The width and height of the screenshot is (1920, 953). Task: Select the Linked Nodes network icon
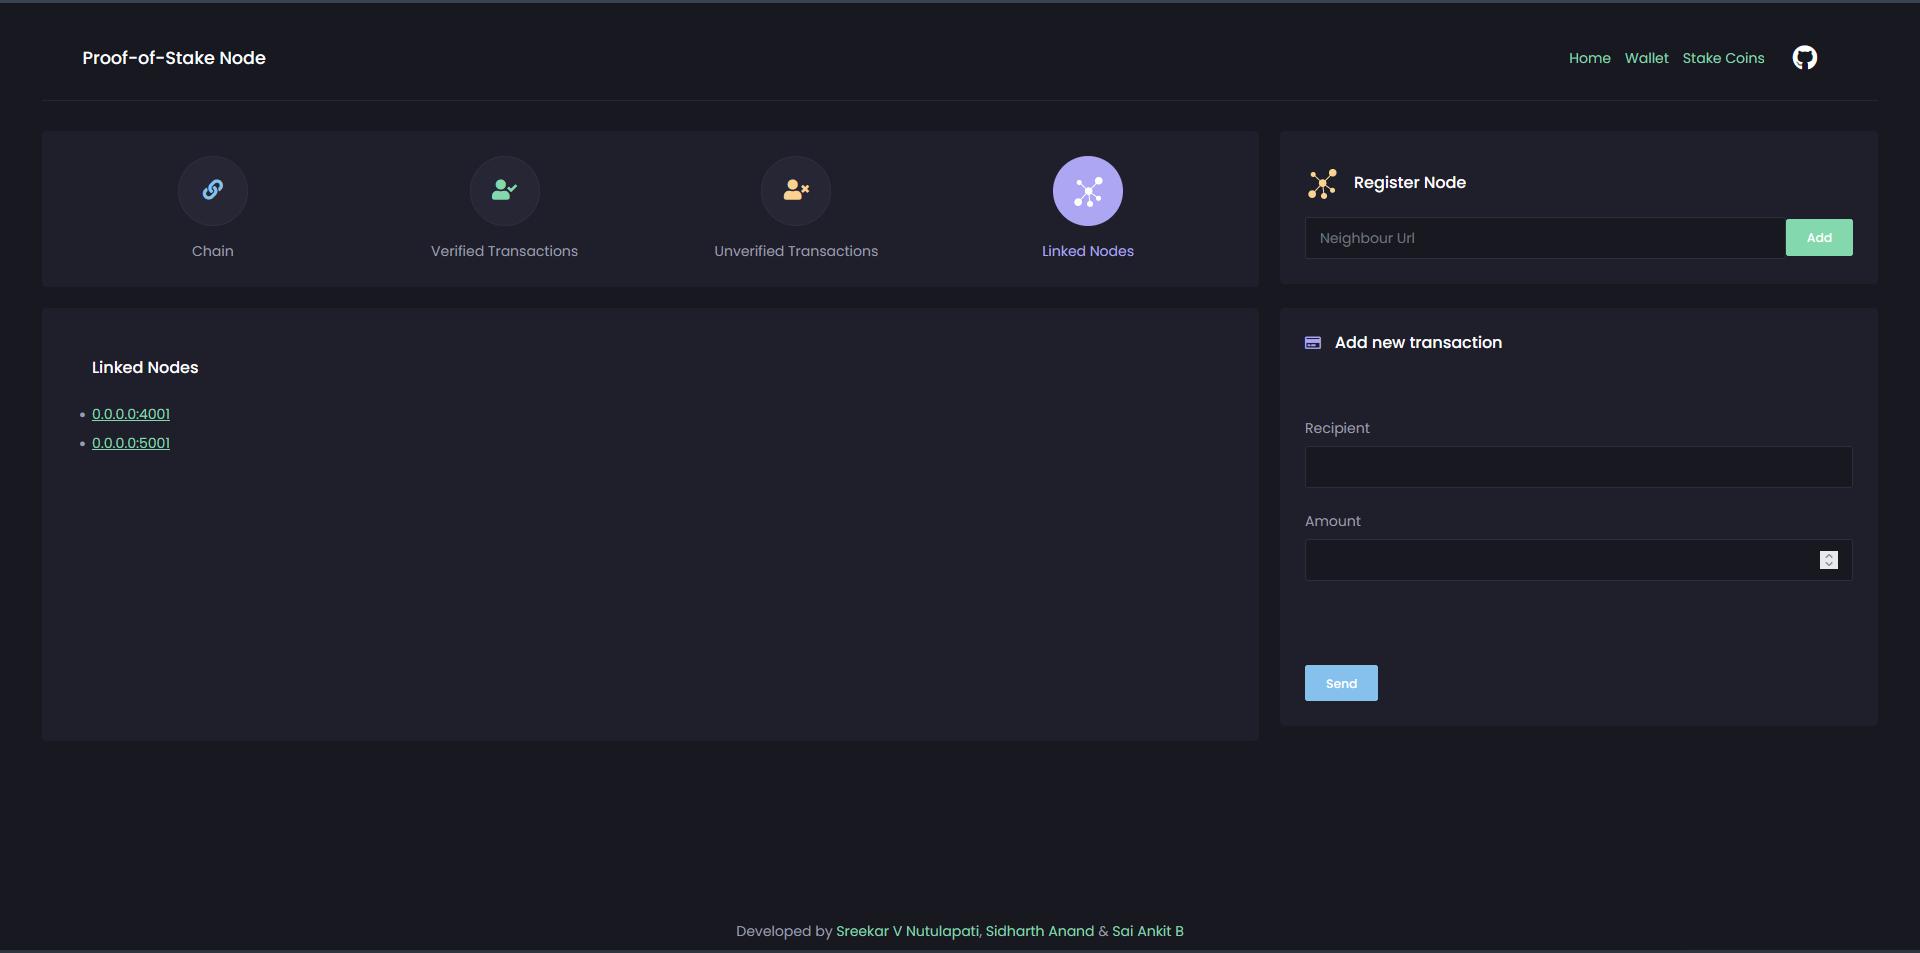click(x=1087, y=191)
